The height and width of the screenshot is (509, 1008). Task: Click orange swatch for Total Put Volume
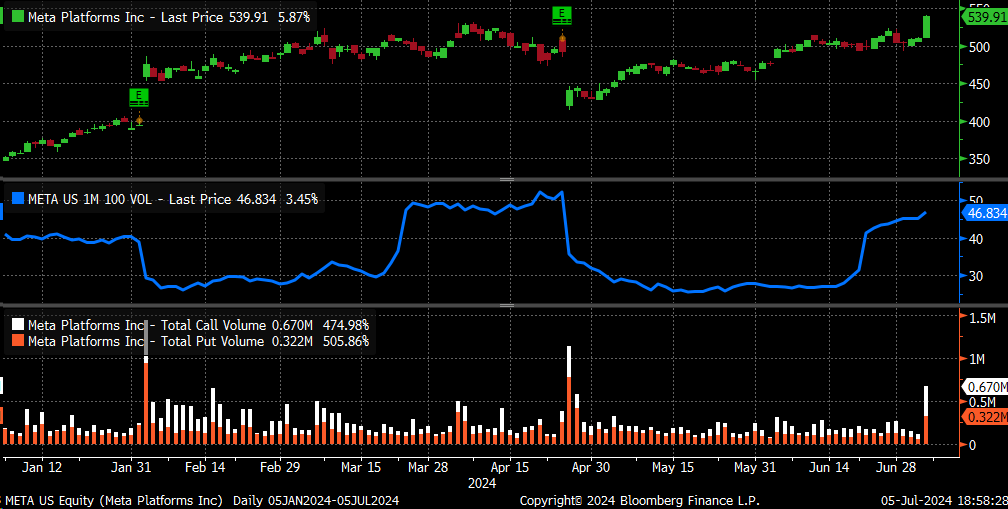coord(18,341)
